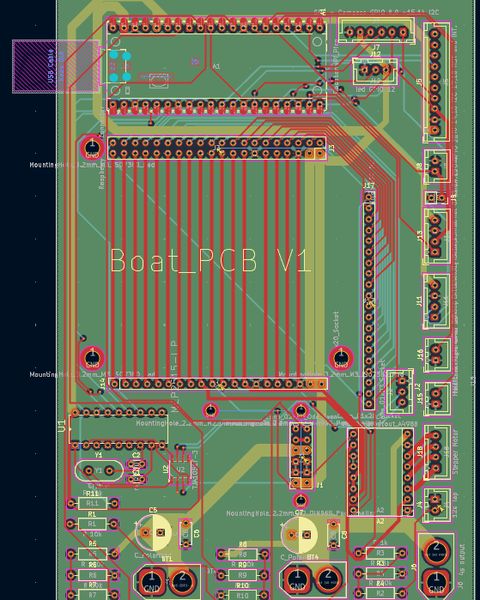Select the J8 two-pin connector
Viewport: 480px width, 600px height.
click(436, 167)
